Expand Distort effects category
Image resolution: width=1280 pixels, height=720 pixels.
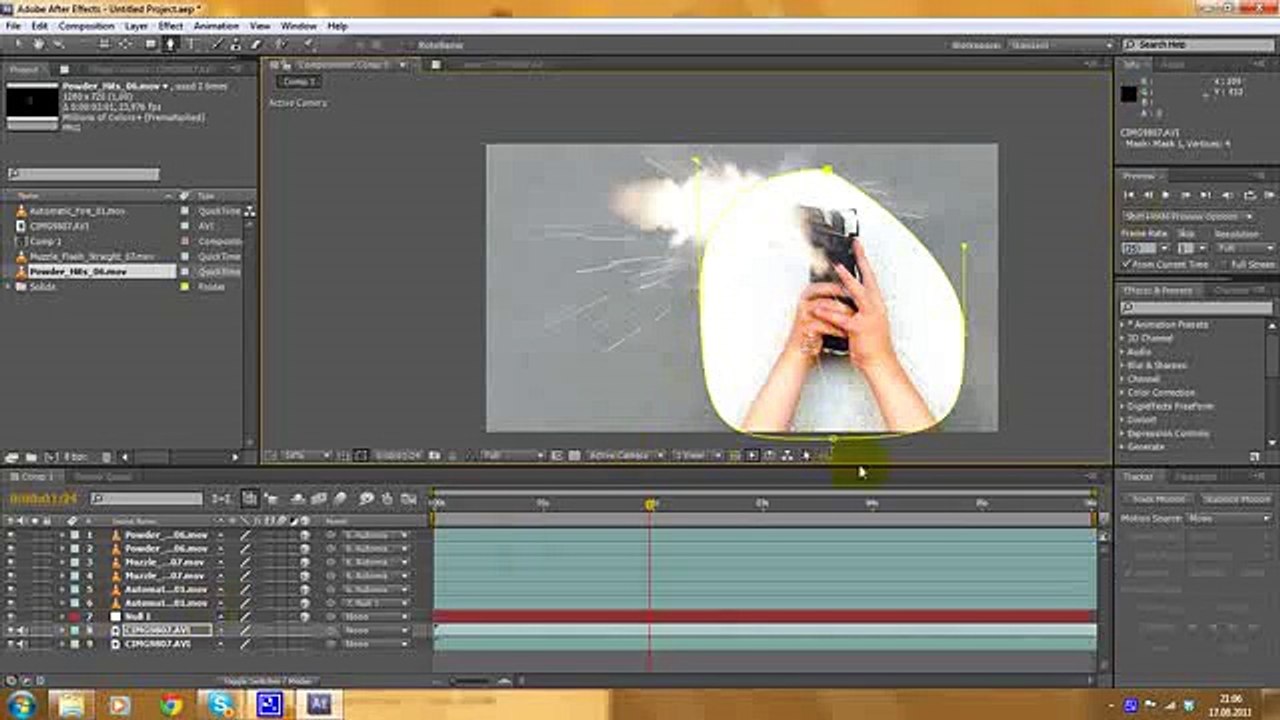tap(1123, 420)
